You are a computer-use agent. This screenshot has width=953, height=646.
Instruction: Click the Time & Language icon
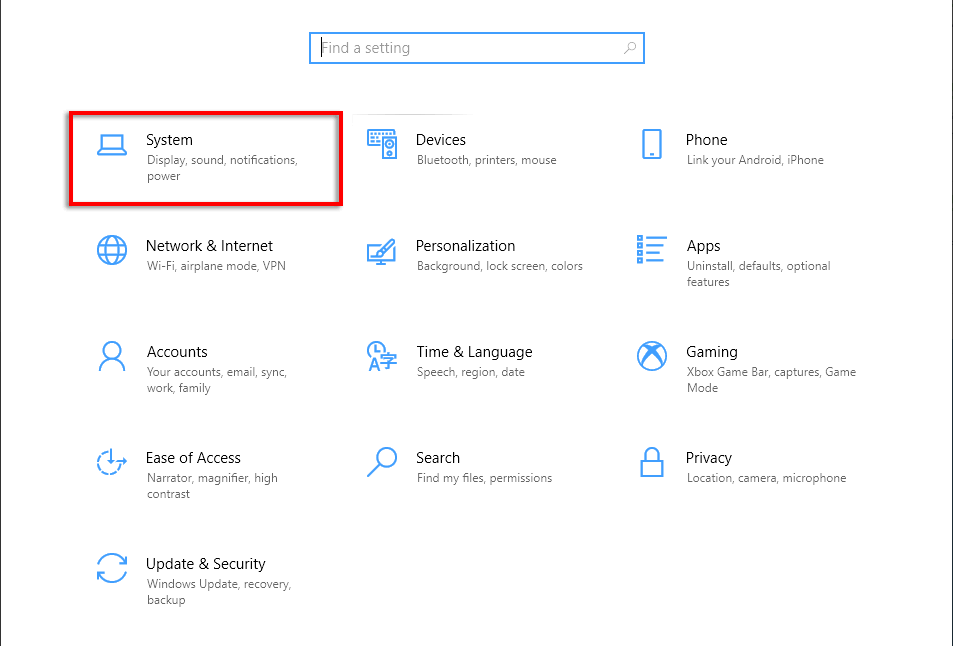click(x=381, y=357)
